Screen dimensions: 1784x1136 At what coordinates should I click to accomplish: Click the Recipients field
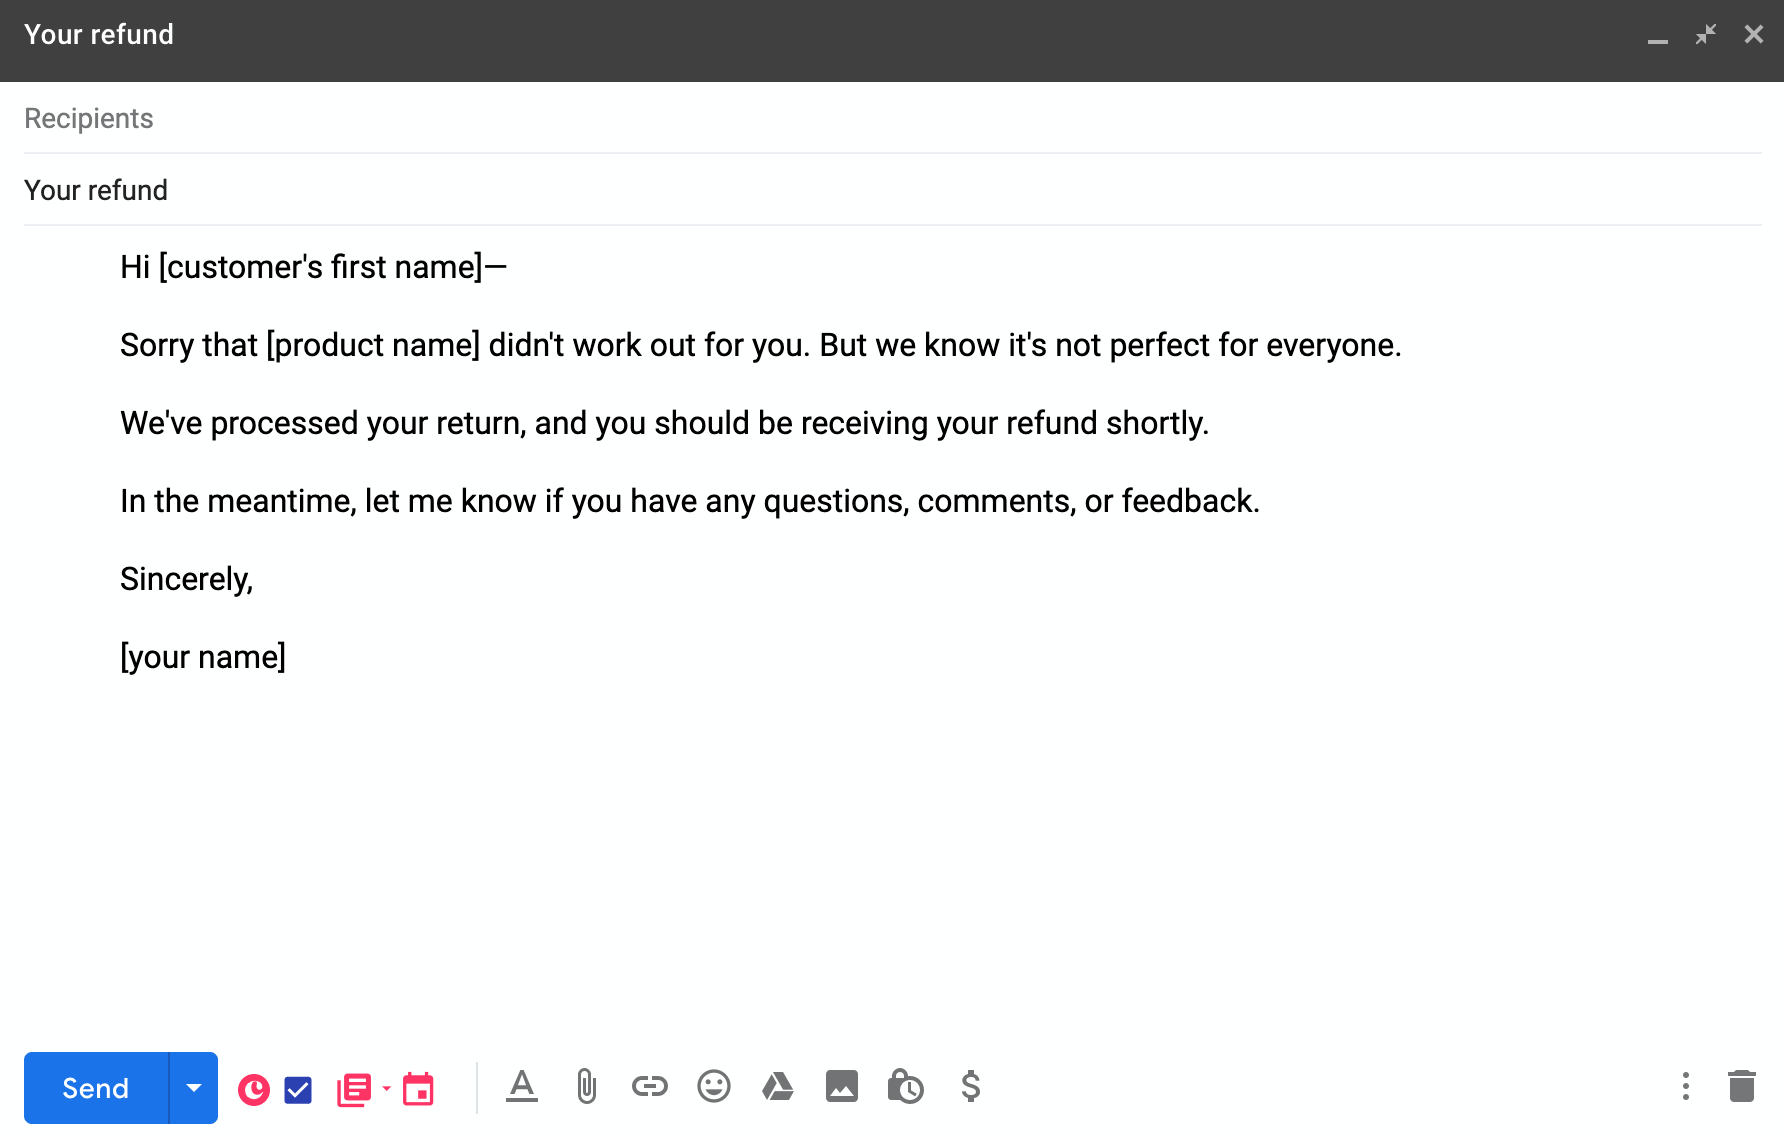click(890, 118)
